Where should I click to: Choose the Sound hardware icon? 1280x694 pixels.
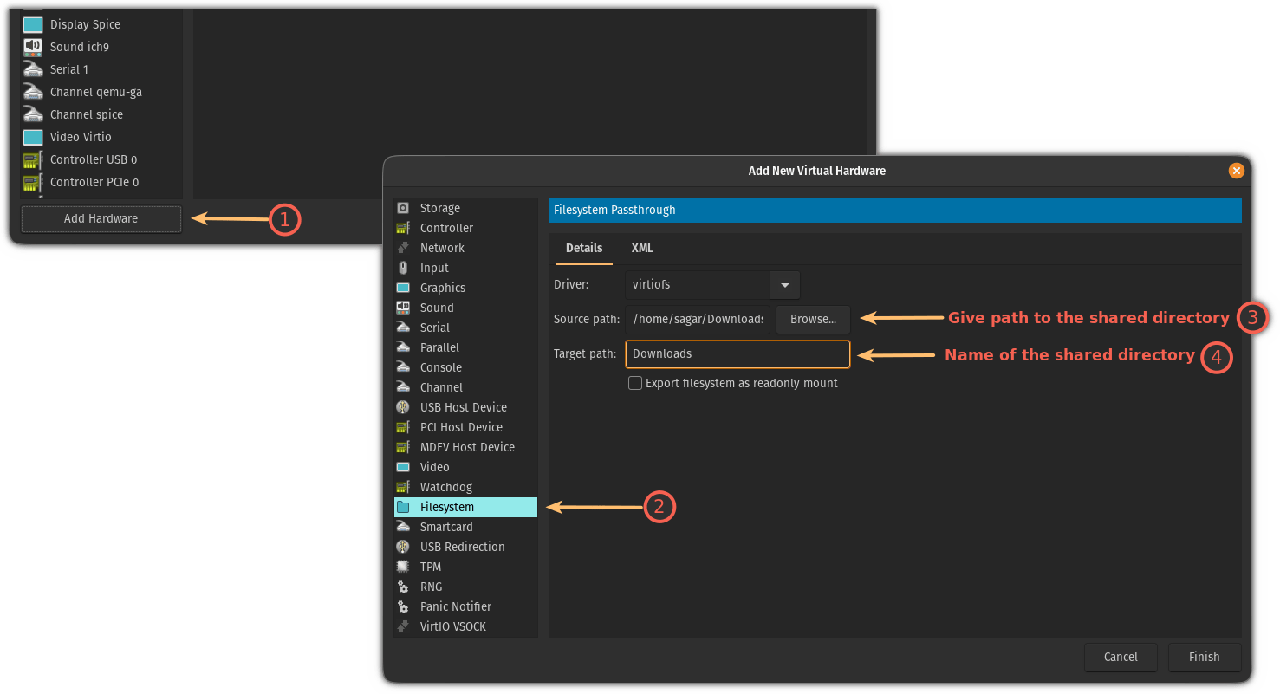pos(403,308)
